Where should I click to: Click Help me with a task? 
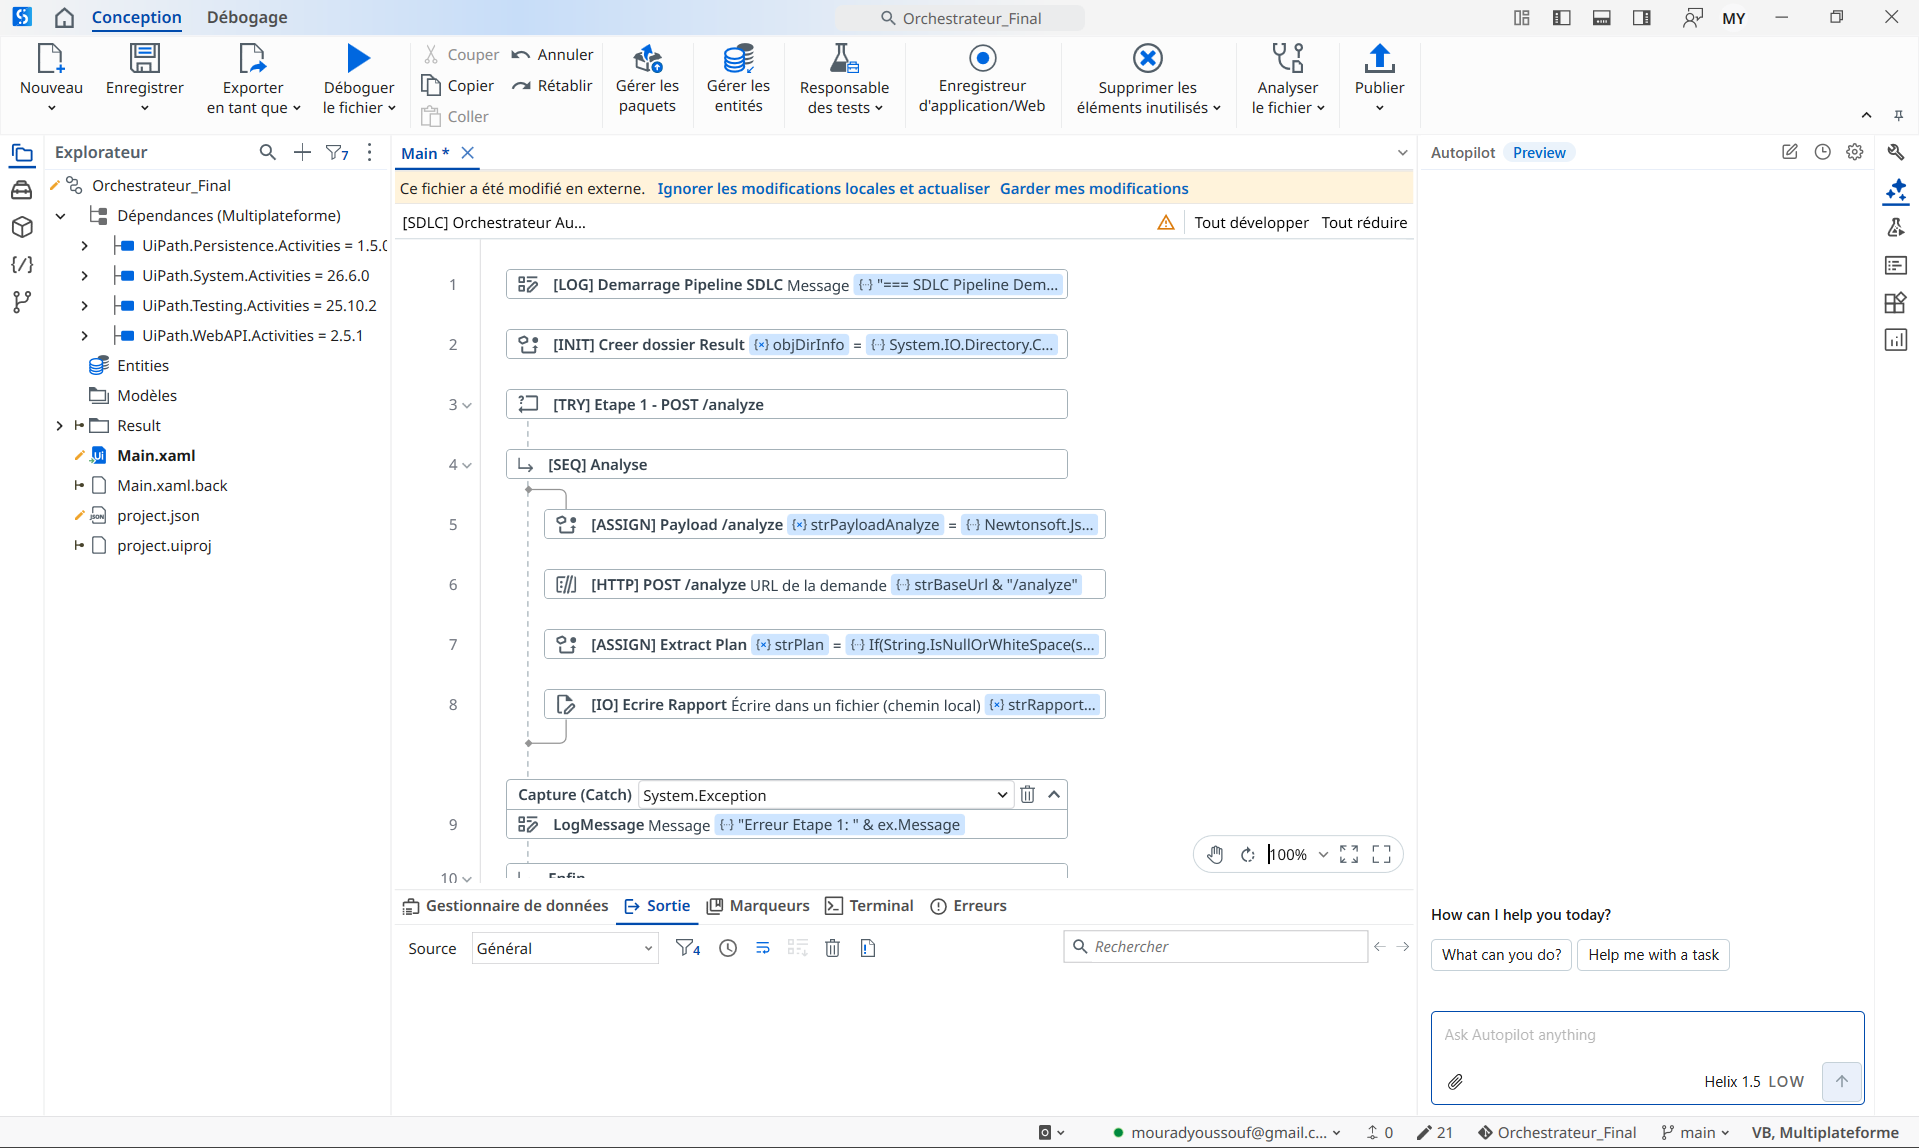(1653, 955)
